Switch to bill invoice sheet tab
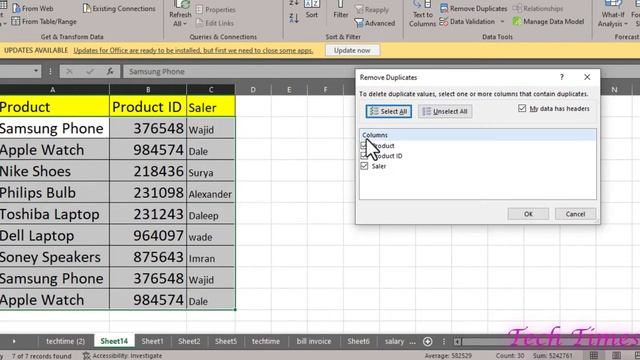640x360 pixels. click(x=314, y=341)
